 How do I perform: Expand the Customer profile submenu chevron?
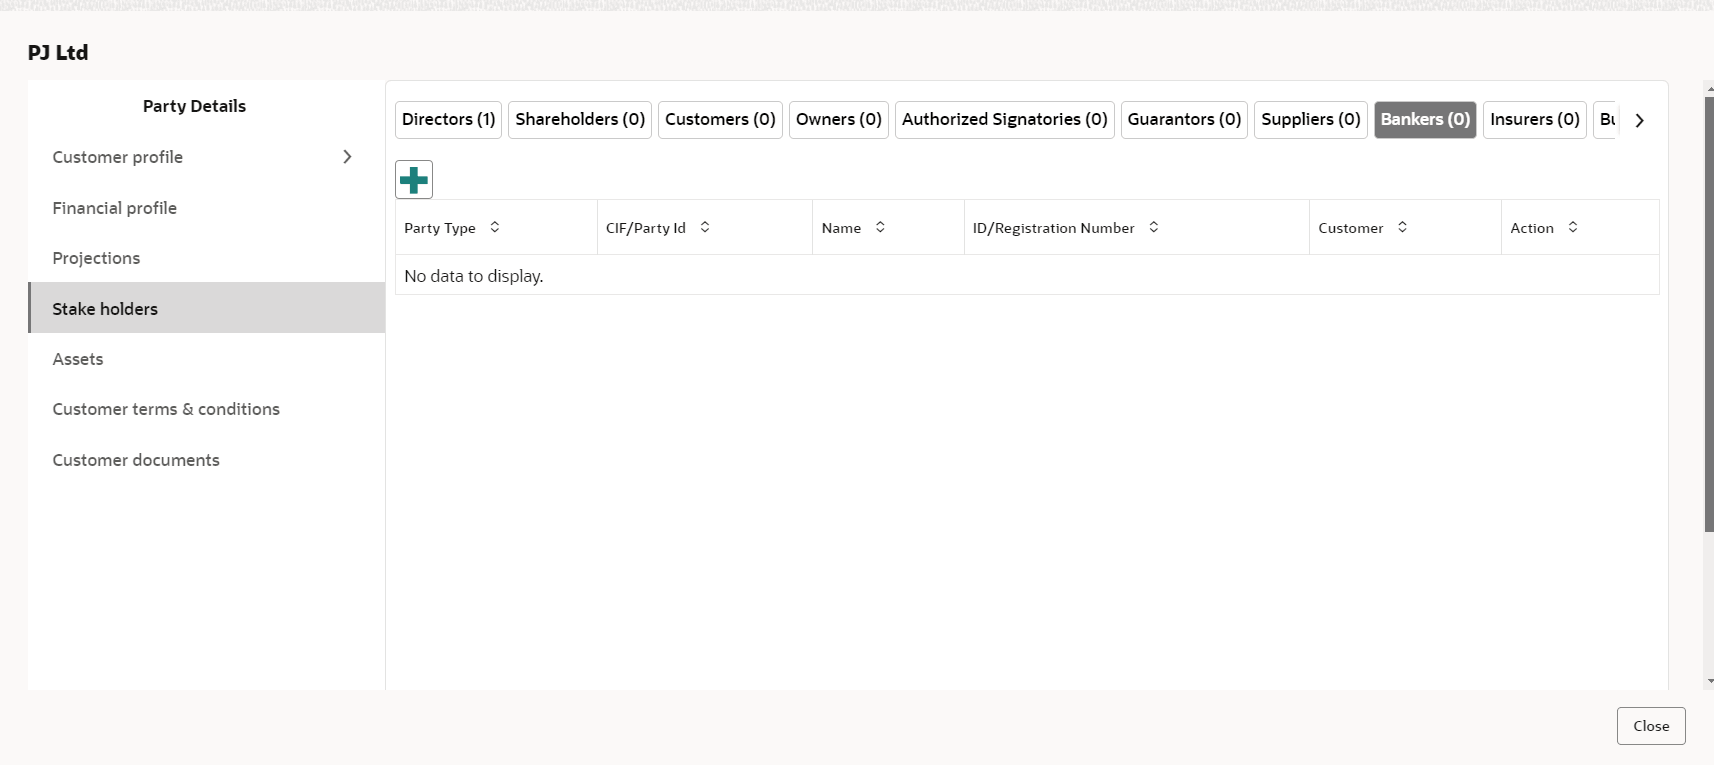(x=347, y=157)
